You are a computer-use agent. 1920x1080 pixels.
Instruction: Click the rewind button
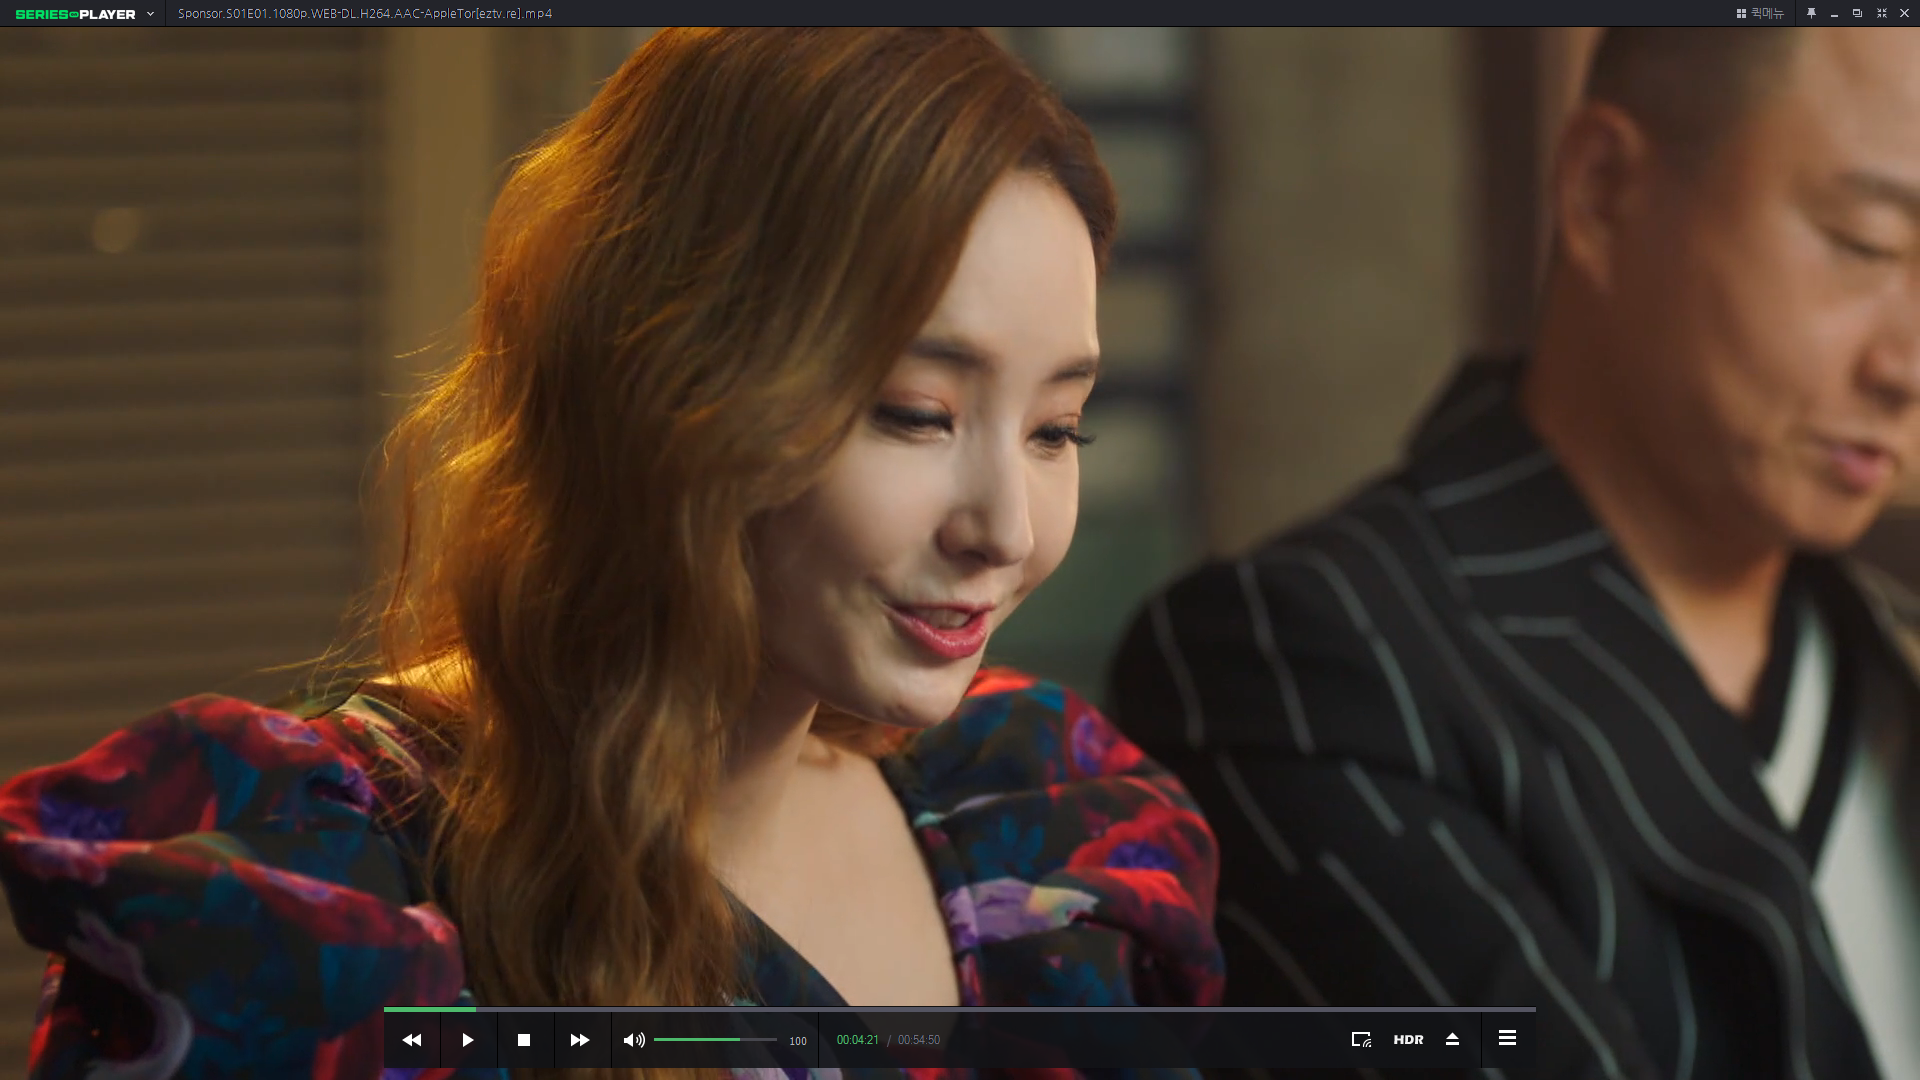pos(412,1040)
